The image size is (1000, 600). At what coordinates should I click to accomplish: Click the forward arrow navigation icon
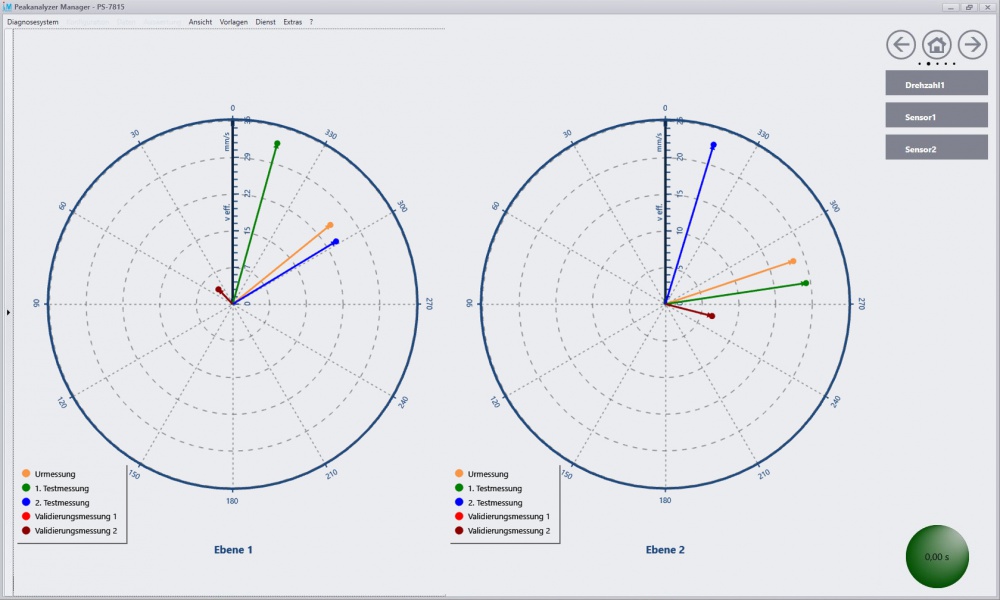coord(972,44)
